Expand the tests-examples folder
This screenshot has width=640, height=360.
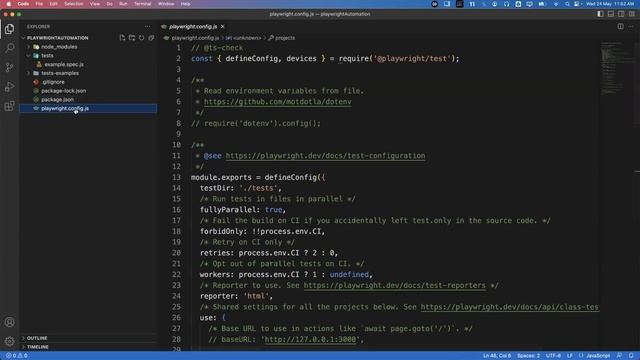click(60, 73)
